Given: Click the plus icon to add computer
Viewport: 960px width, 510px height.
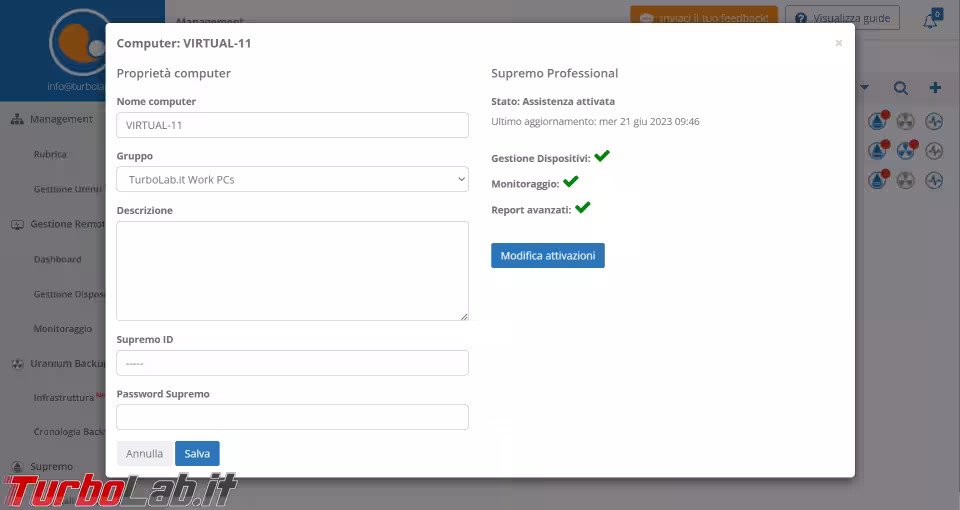Looking at the screenshot, I should click(x=935, y=88).
